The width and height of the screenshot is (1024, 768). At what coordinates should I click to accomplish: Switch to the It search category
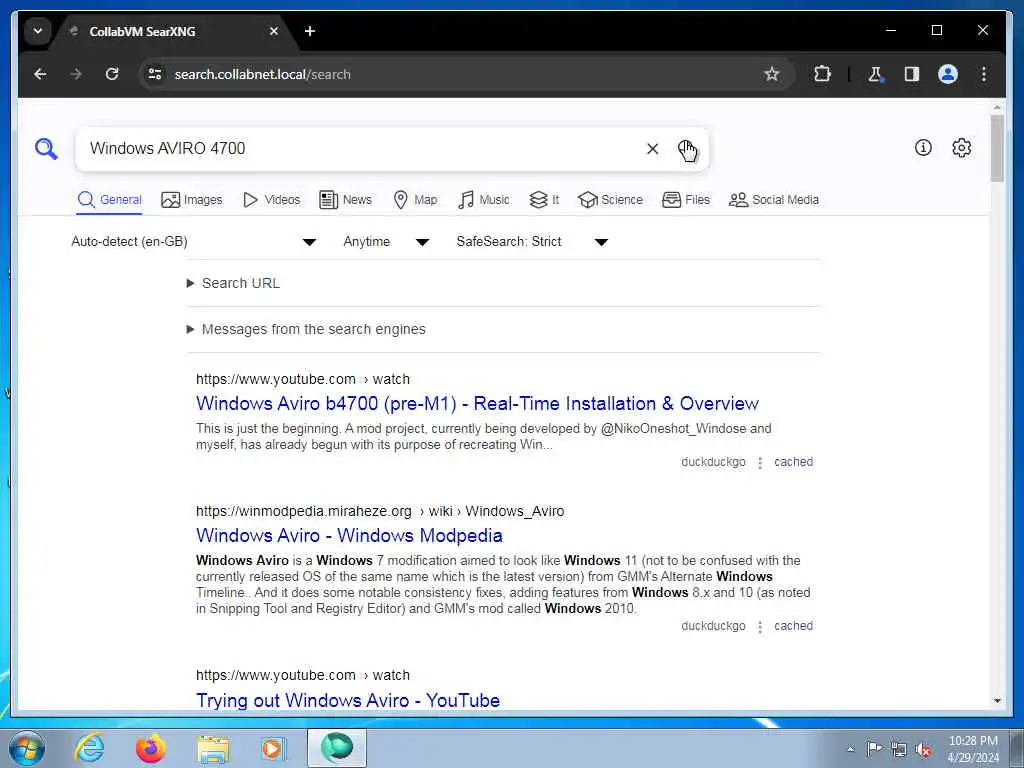[x=544, y=200]
